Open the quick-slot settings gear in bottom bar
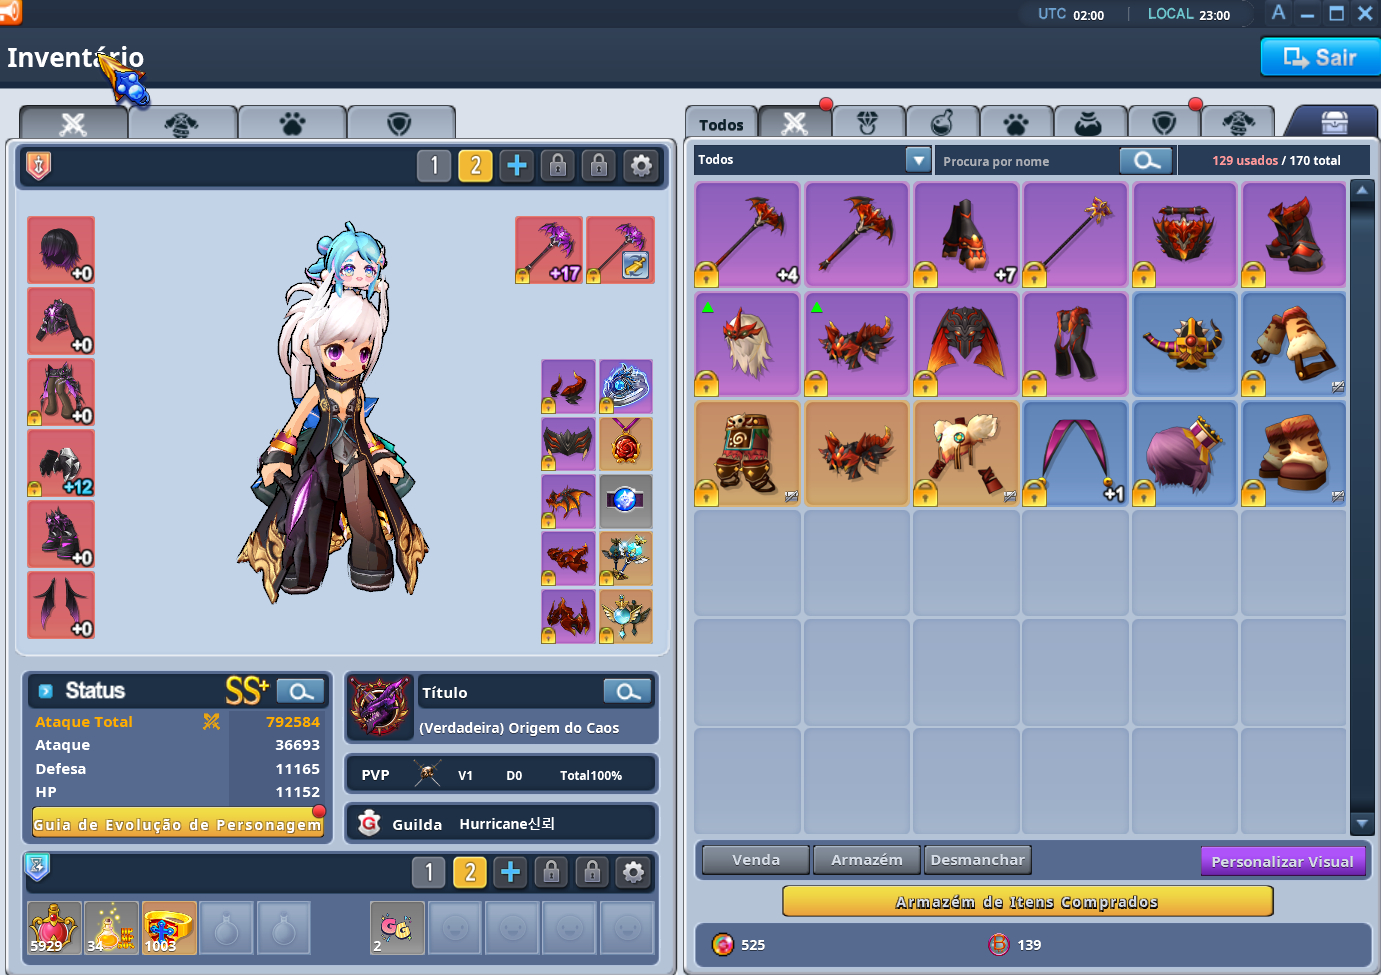1381x975 pixels. coord(633,872)
